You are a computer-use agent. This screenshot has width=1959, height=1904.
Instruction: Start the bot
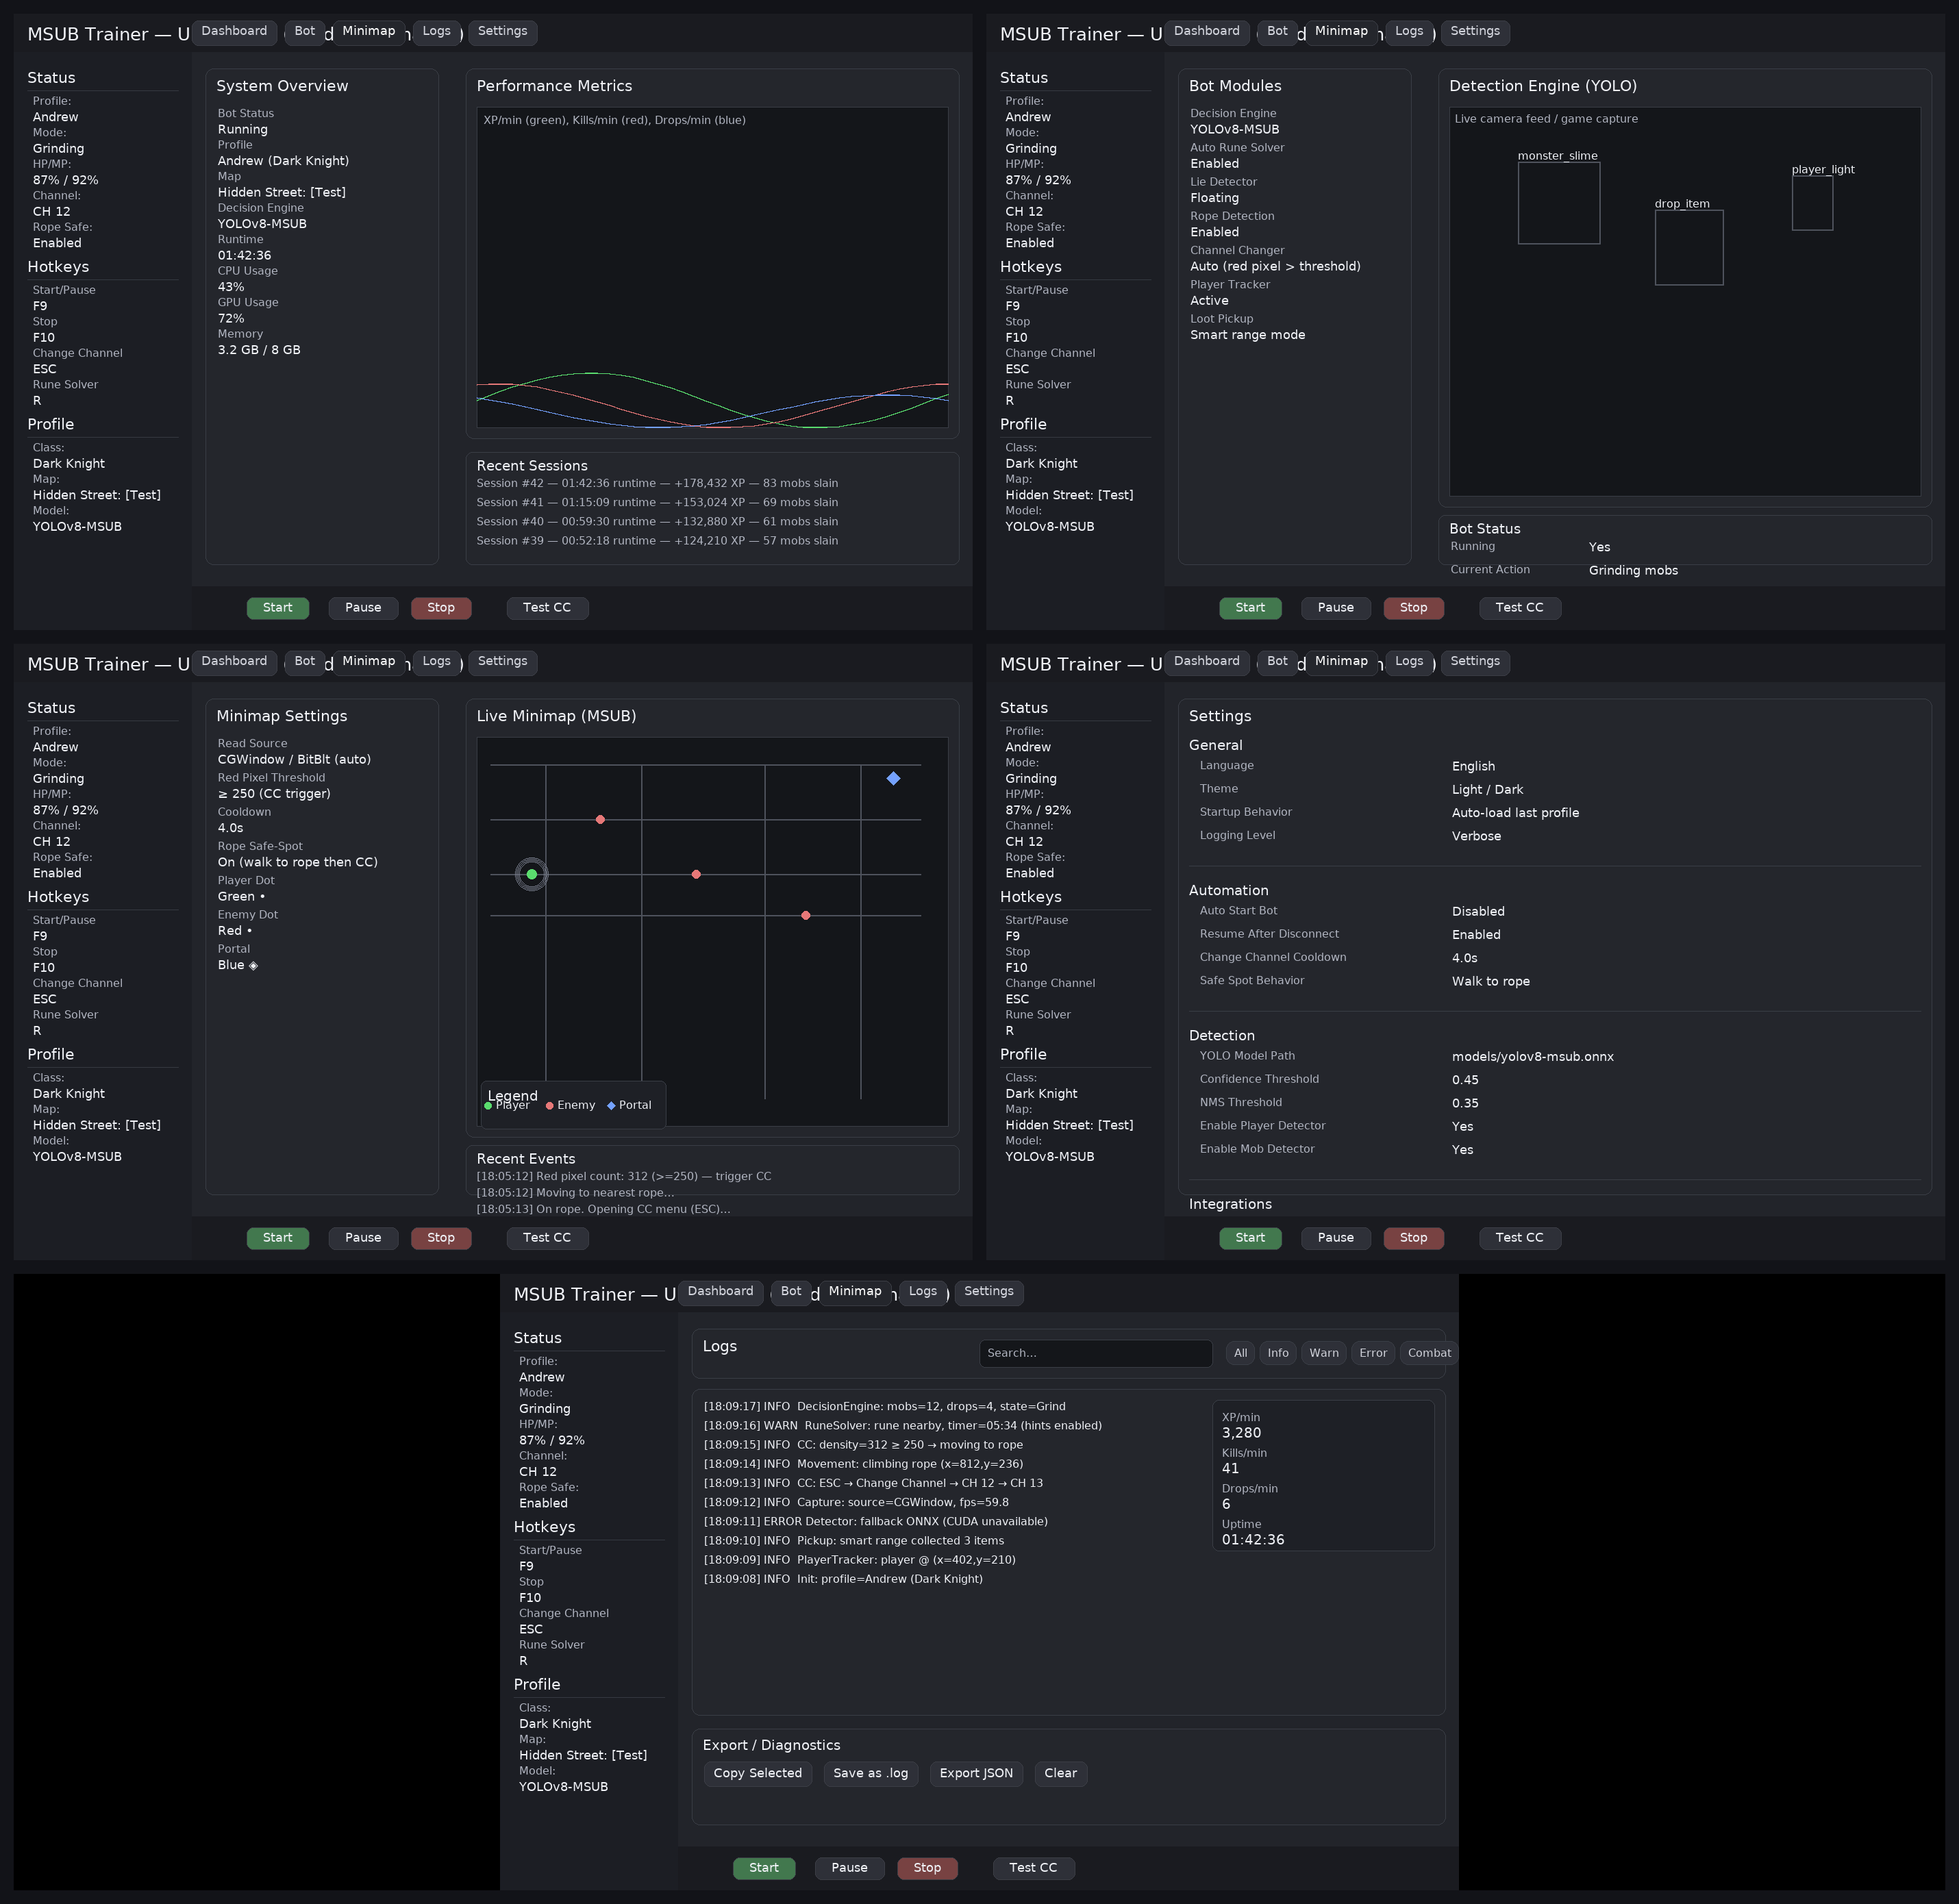click(x=764, y=1867)
